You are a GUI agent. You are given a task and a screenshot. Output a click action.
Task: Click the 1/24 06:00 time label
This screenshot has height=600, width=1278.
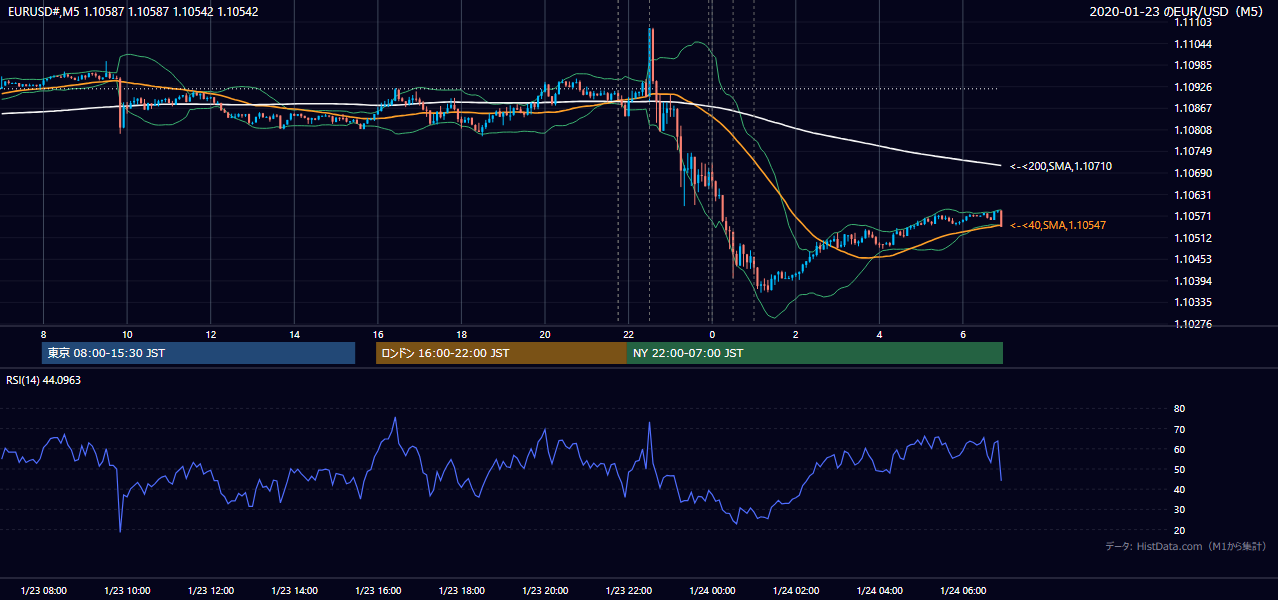coord(963,591)
